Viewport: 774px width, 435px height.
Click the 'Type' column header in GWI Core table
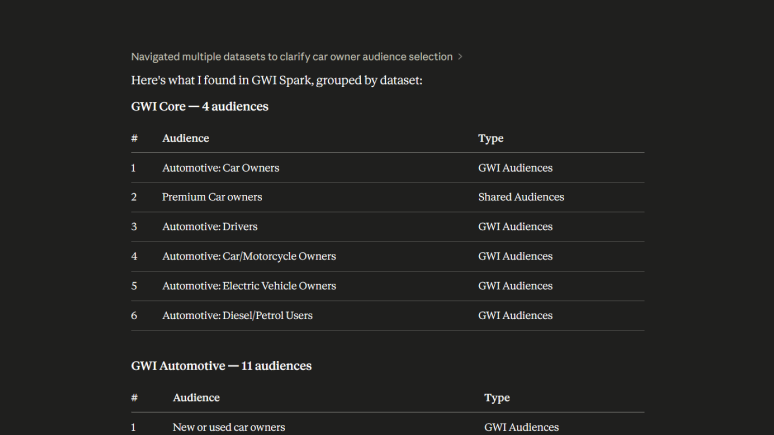click(x=491, y=138)
